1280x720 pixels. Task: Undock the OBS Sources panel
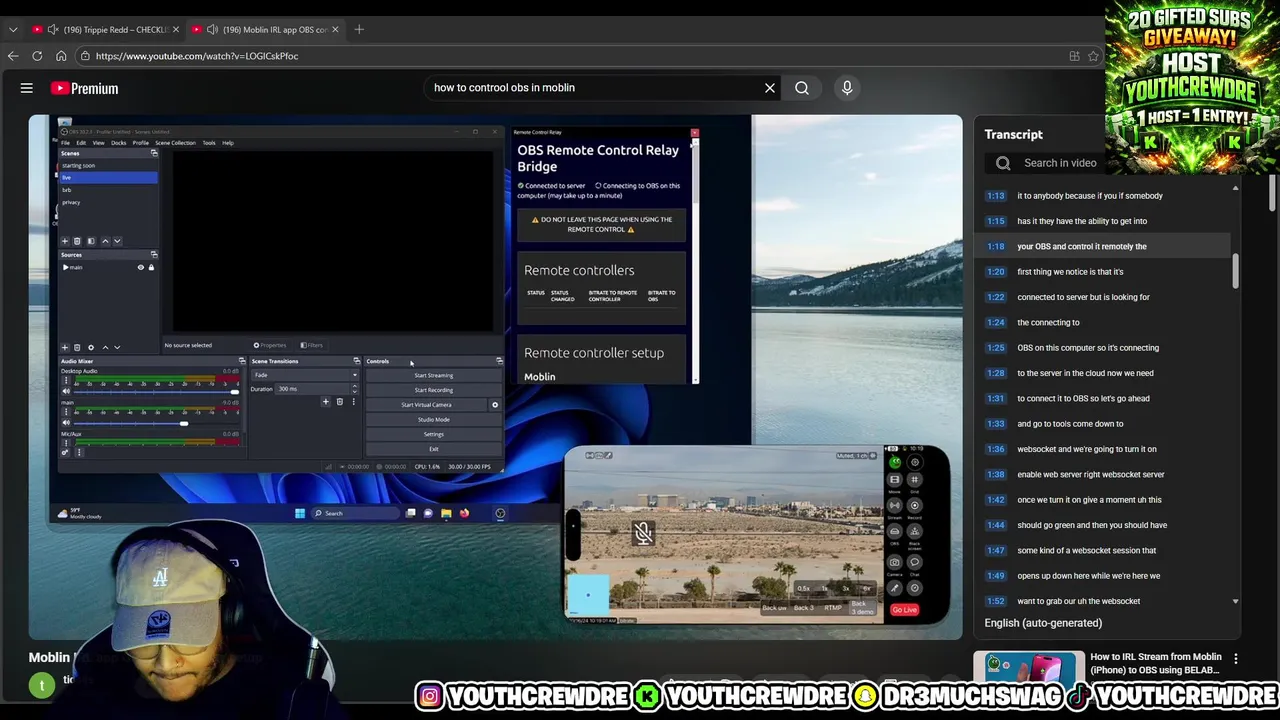coord(154,254)
